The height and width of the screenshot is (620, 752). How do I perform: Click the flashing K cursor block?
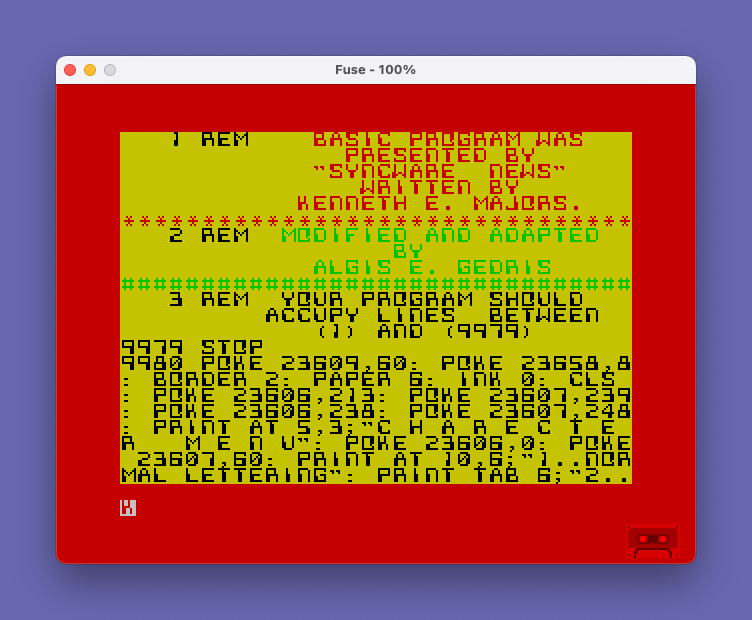click(x=128, y=508)
